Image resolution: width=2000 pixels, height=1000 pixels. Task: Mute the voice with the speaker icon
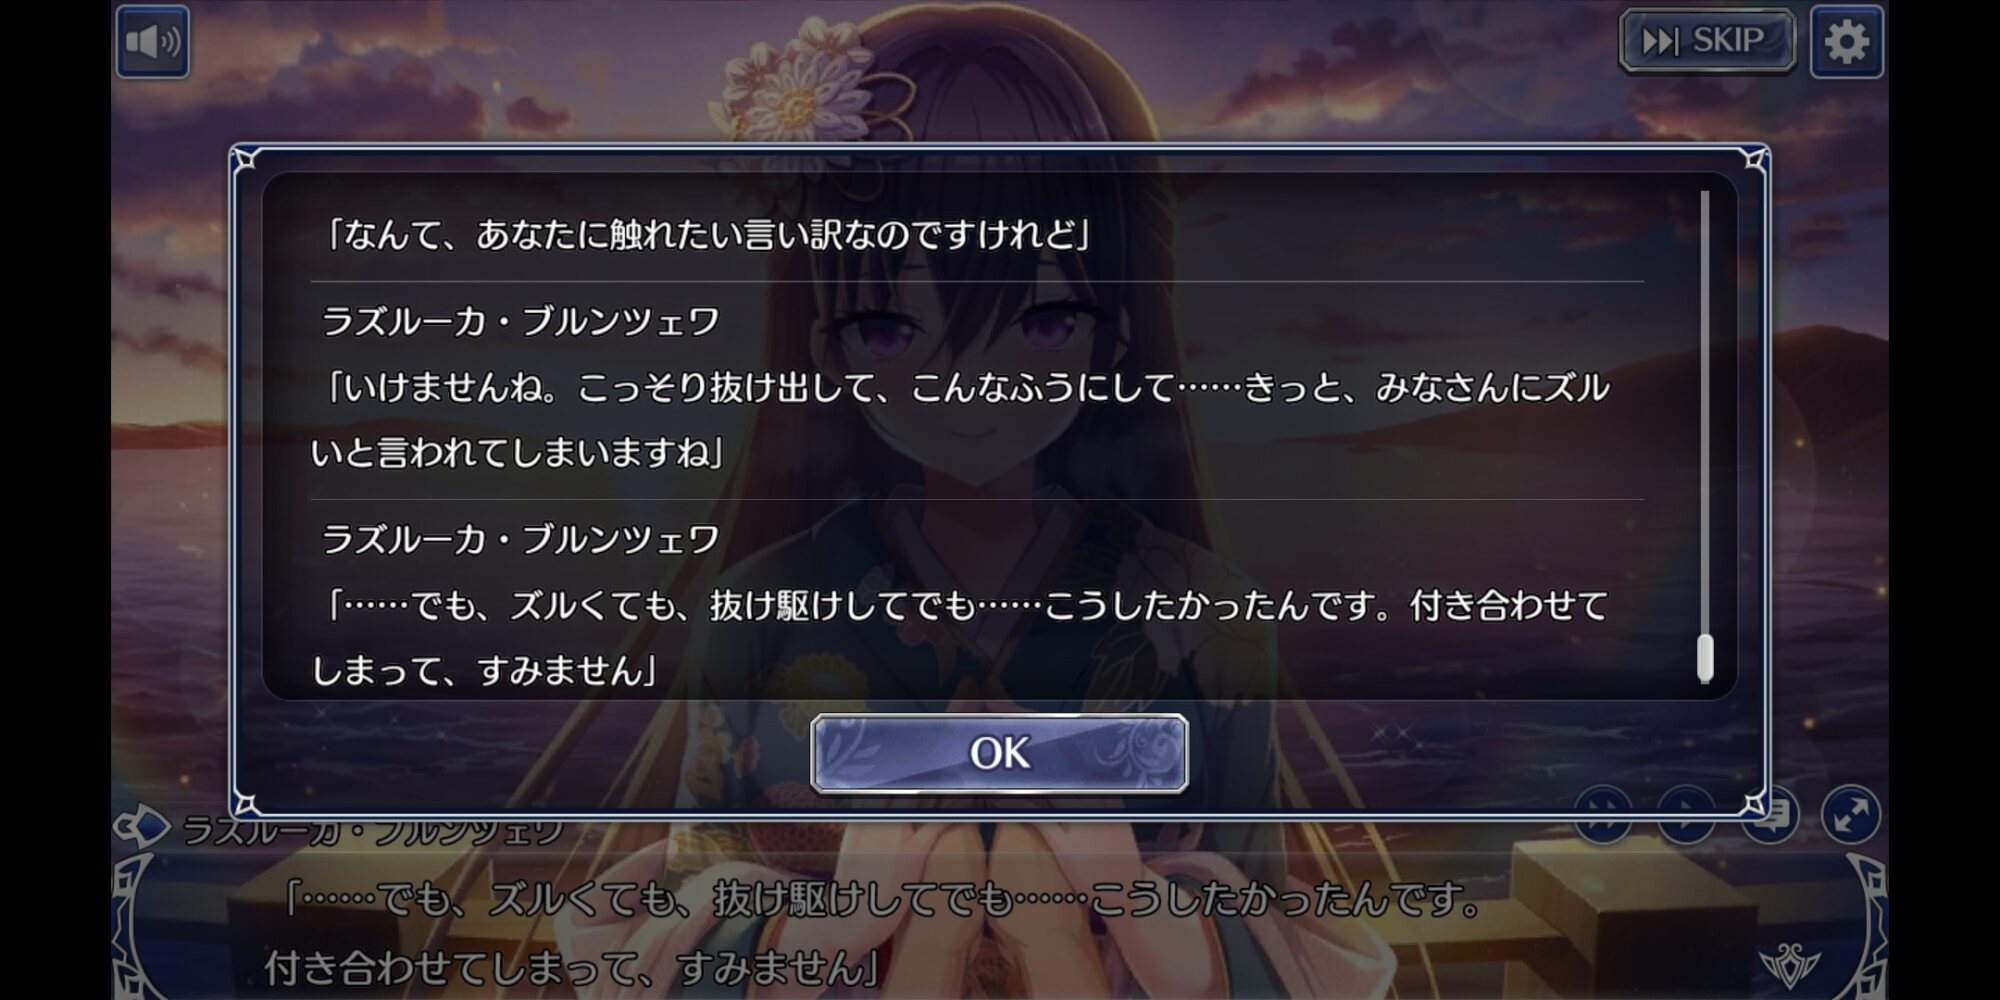[x=152, y=42]
